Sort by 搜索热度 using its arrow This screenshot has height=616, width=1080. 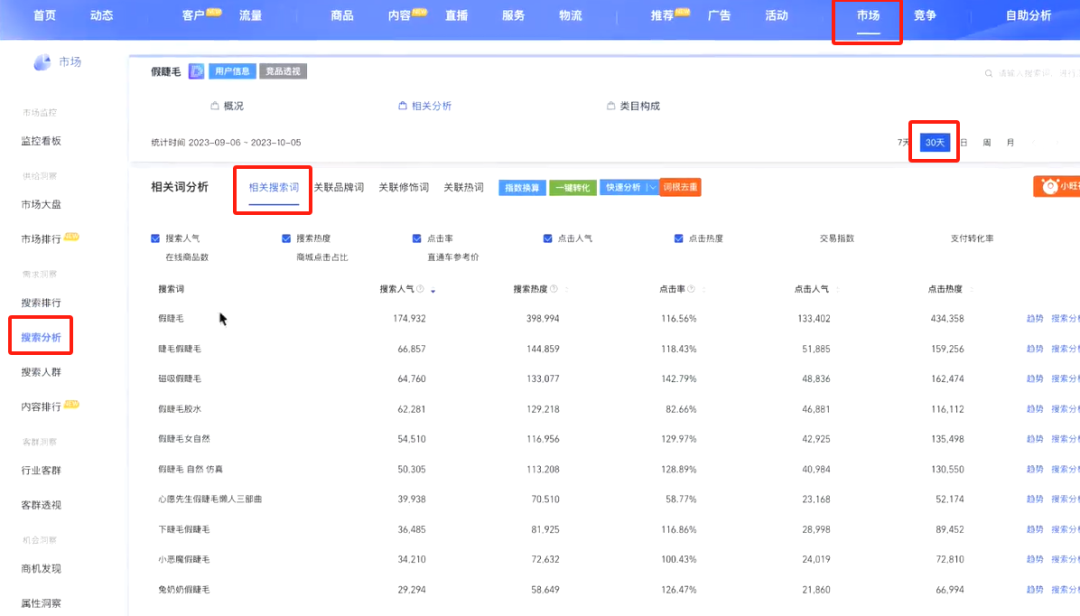point(567,290)
